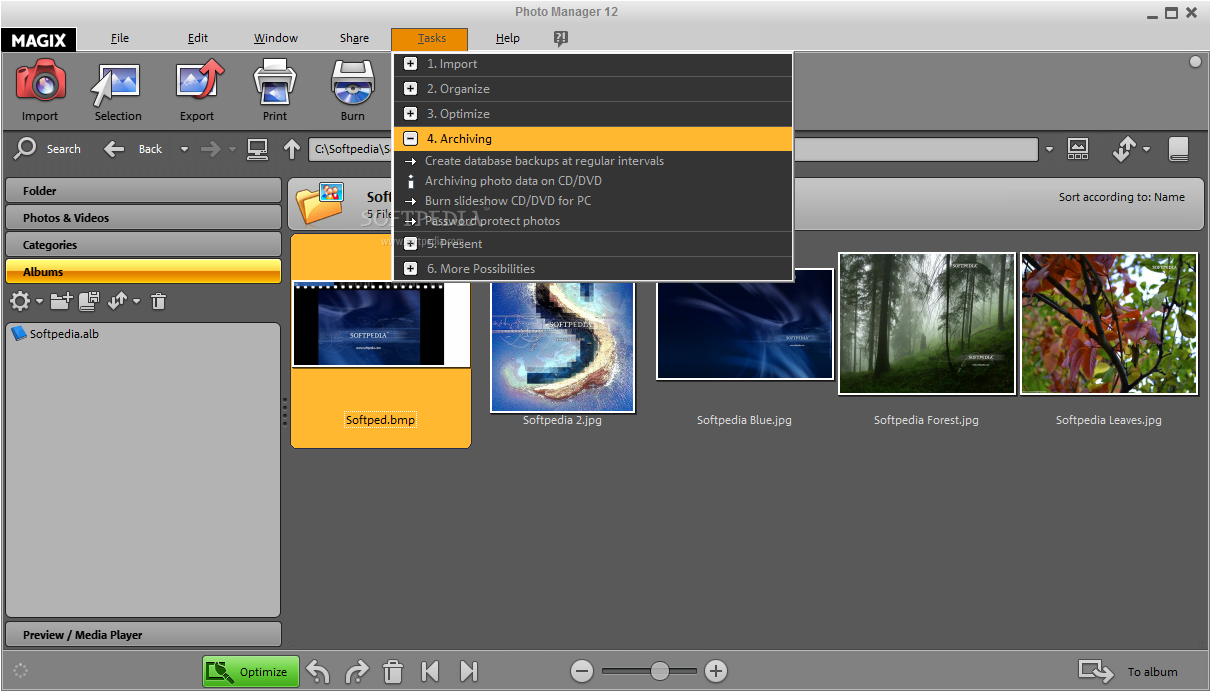Save the current album
The image size is (1211, 692).
(89, 300)
